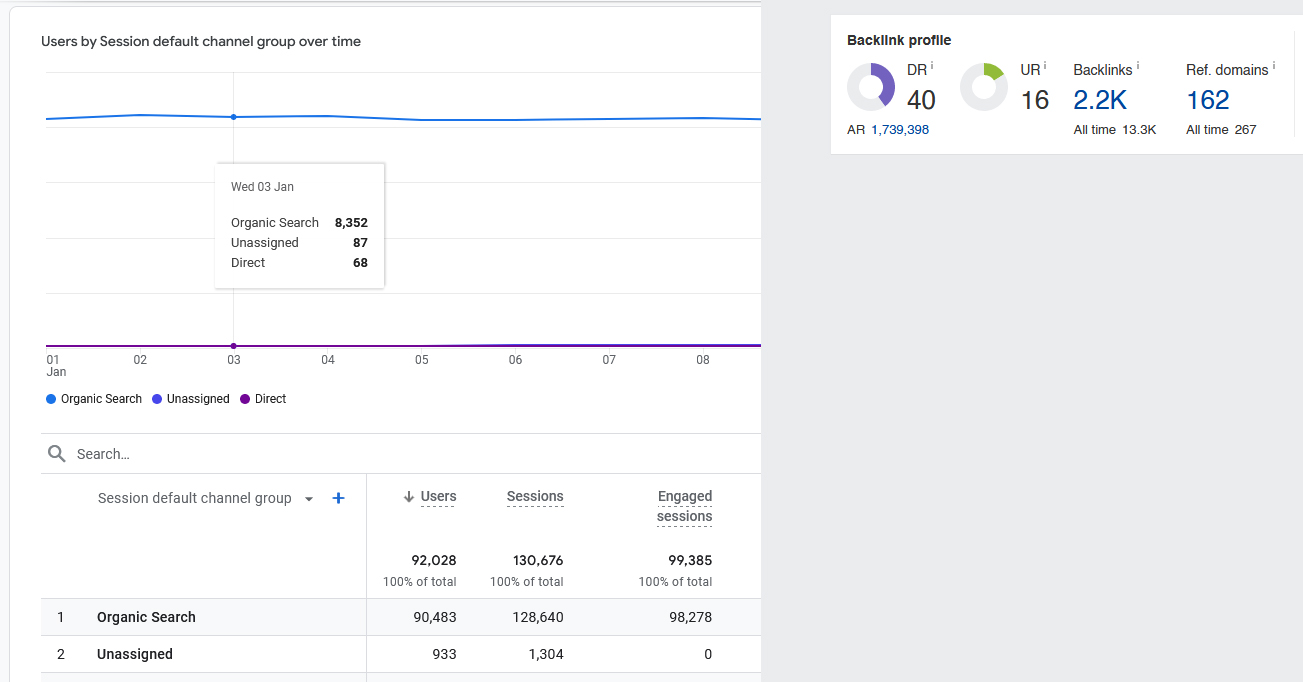
Task: Click the tooltip Organic Search value 8,352
Action: coord(351,223)
